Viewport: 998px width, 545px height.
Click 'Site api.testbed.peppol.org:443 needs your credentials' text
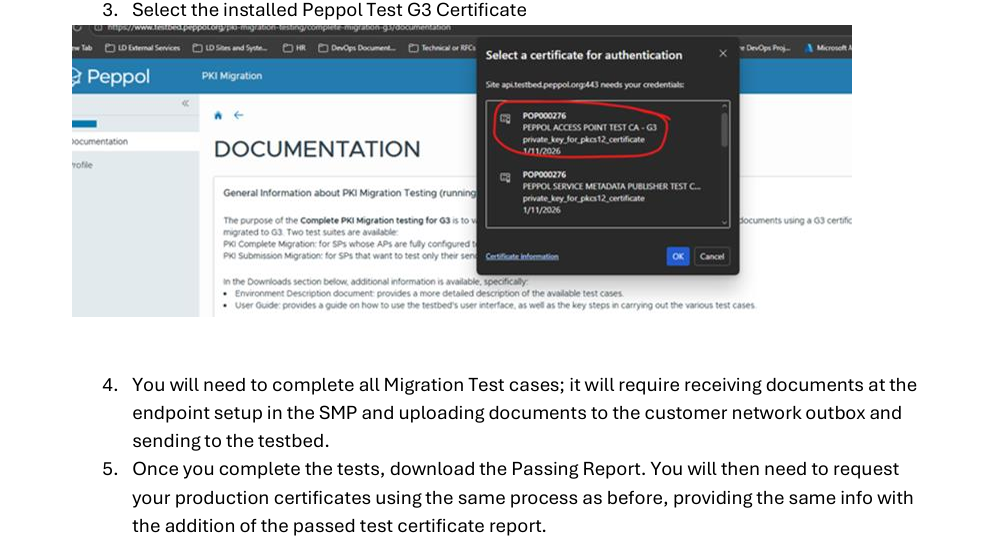coord(585,85)
